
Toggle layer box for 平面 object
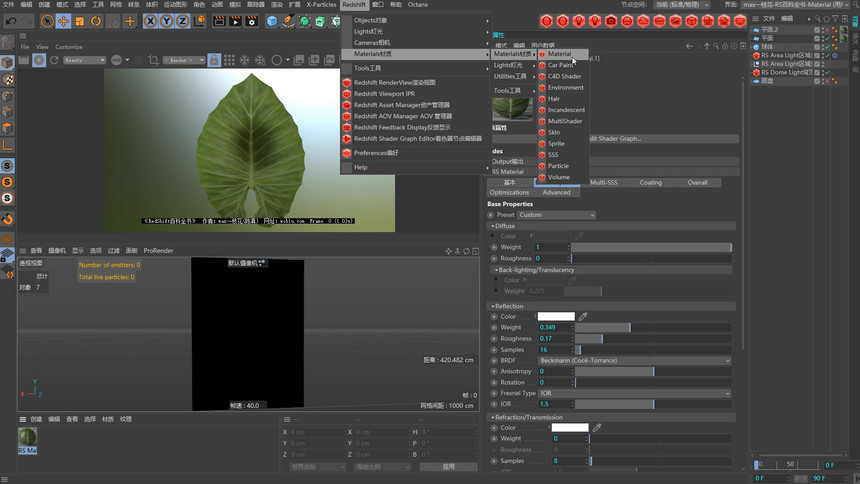pyautogui.click(x=817, y=38)
